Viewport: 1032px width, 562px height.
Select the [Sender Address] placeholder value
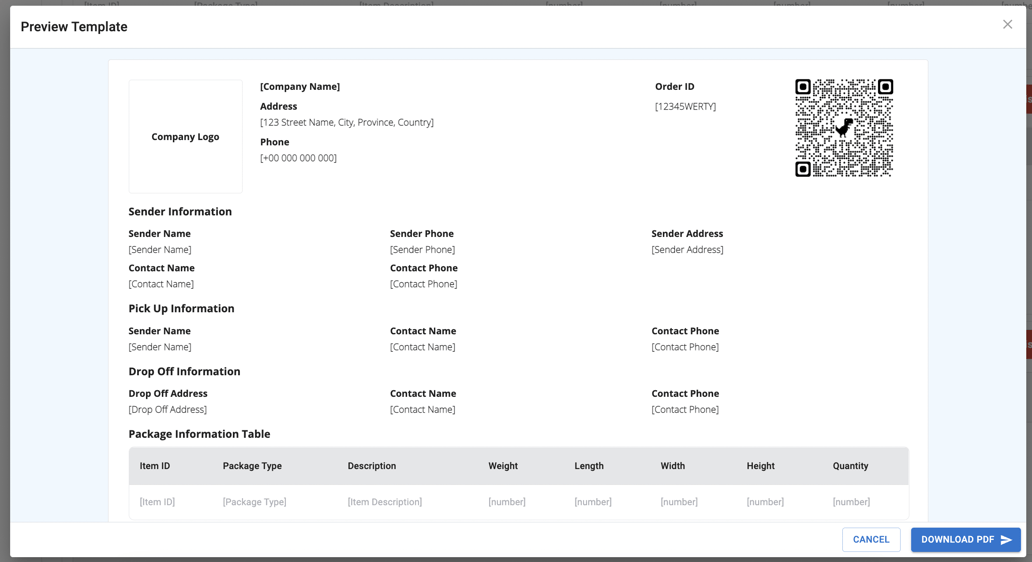(687, 250)
